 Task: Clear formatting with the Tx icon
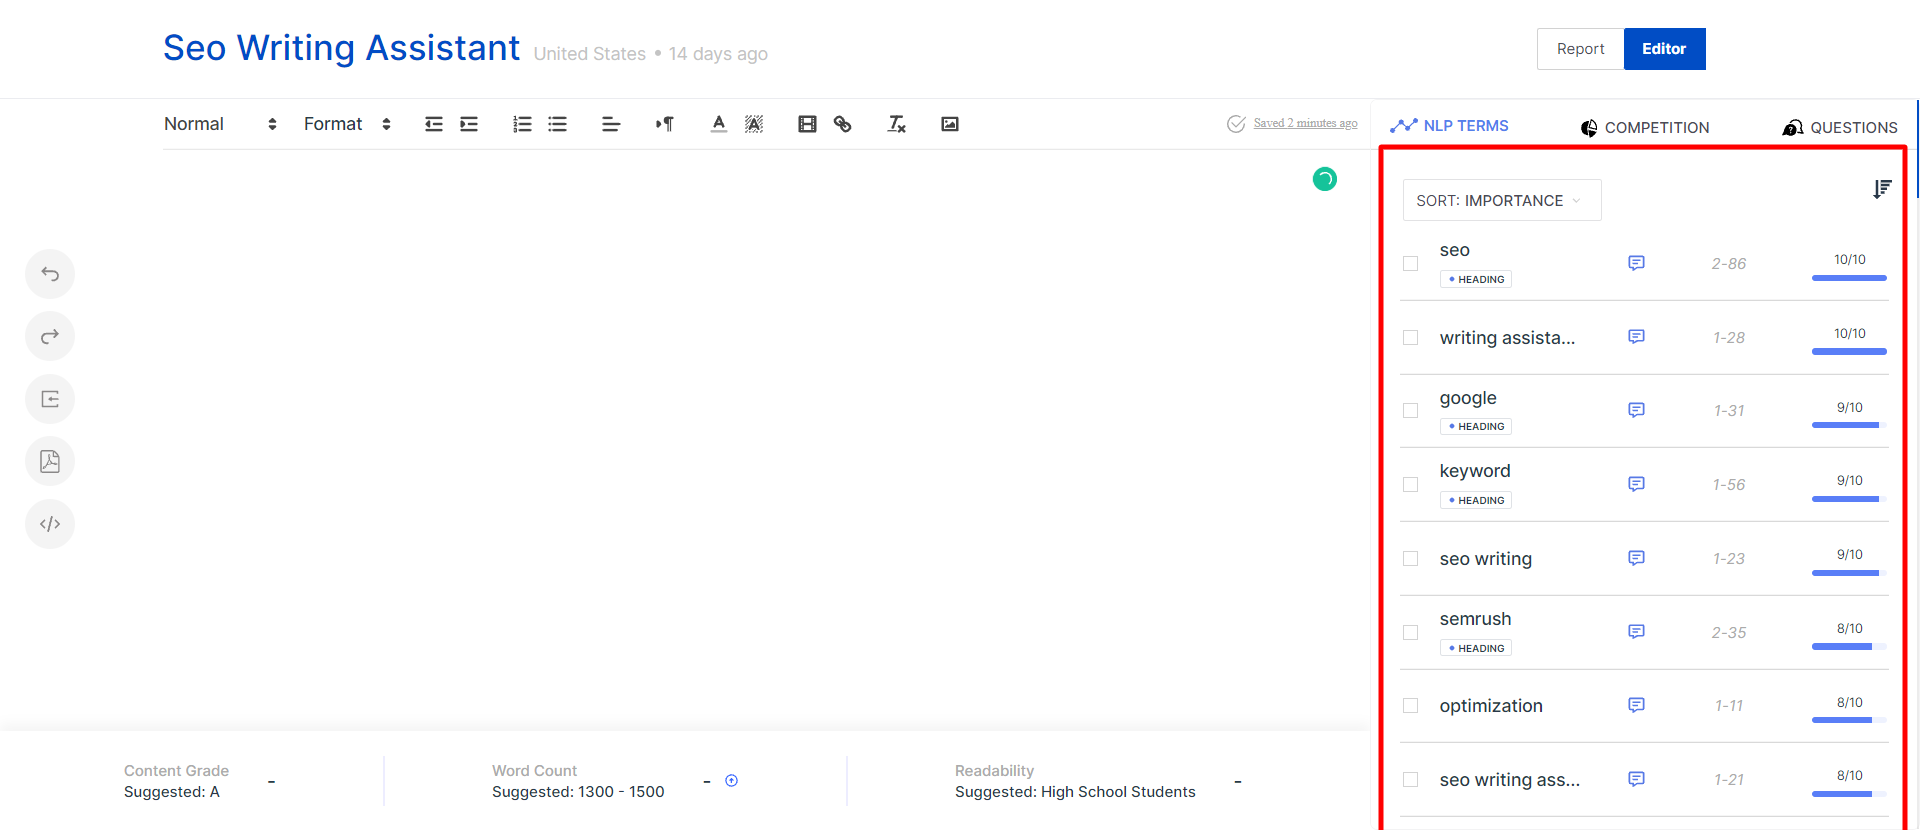[896, 124]
